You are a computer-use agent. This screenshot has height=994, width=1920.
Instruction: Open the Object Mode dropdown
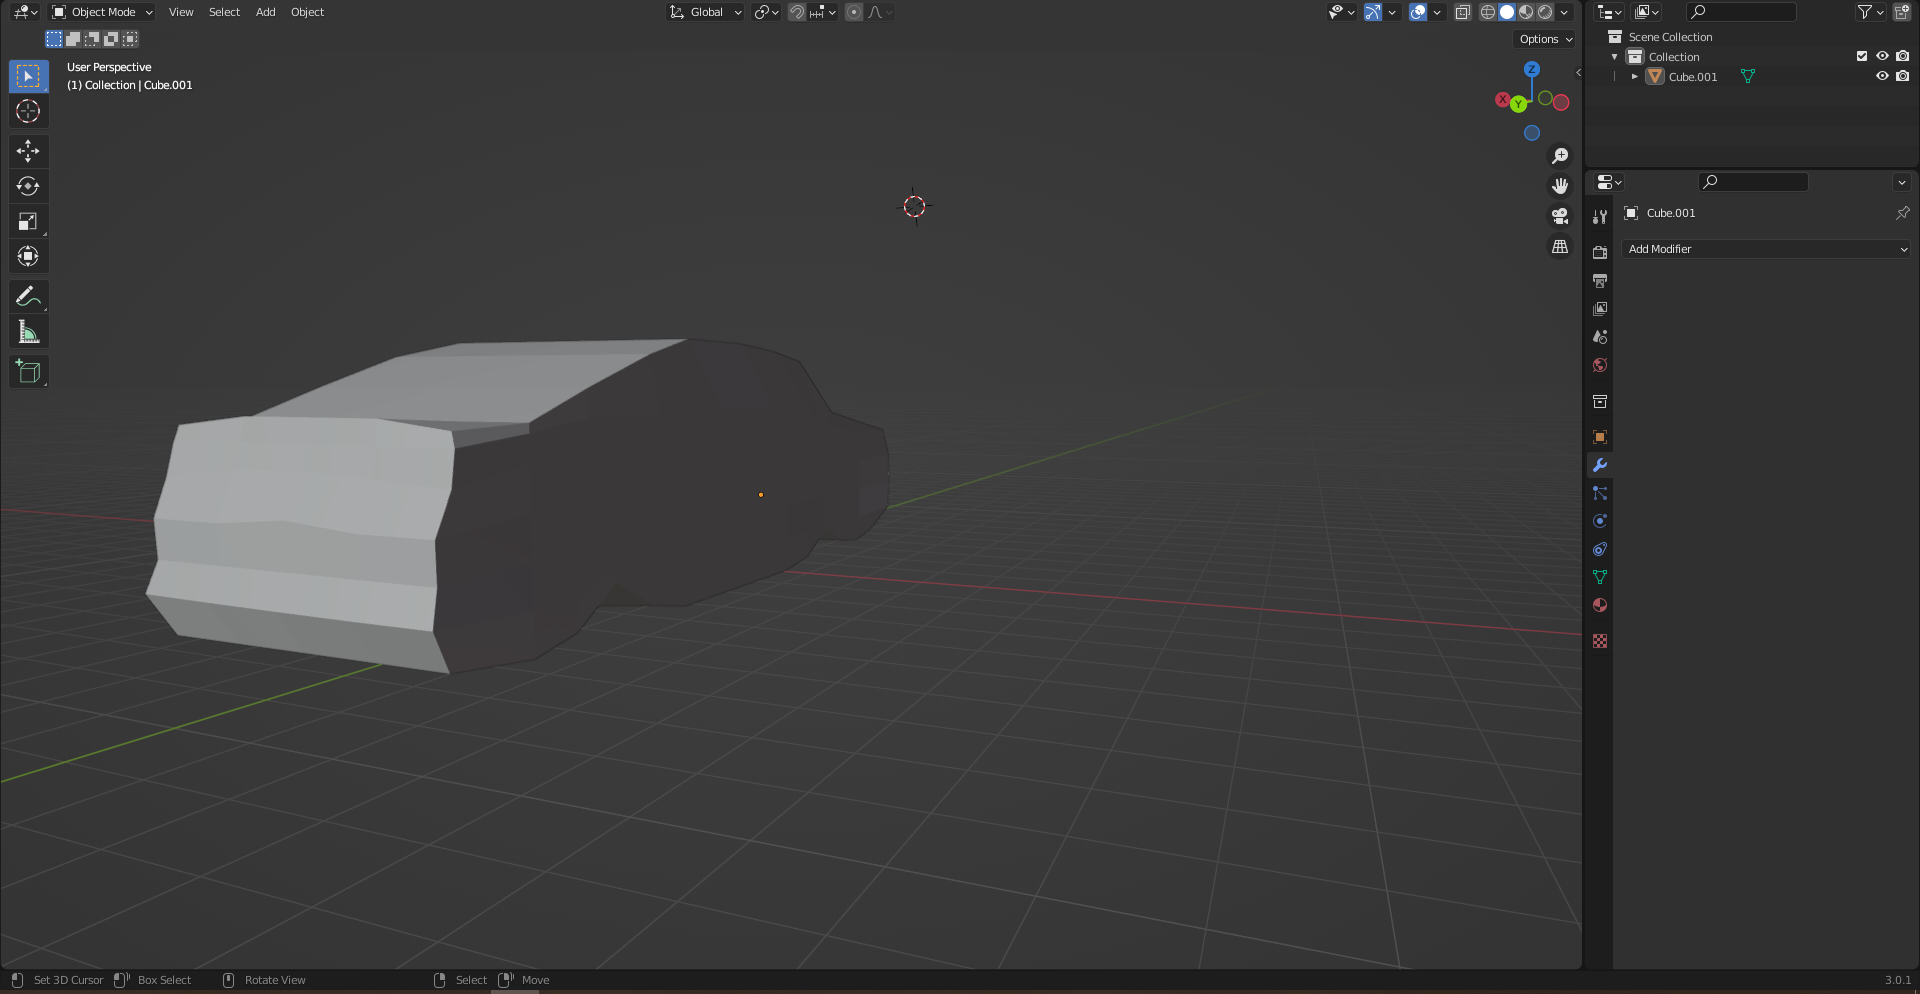(x=102, y=12)
